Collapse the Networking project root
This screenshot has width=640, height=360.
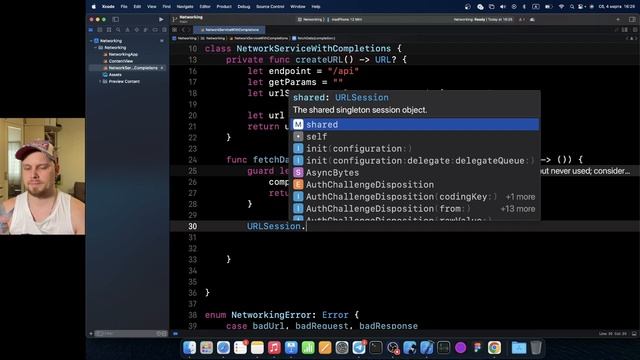pyautogui.click(x=91, y=41)
